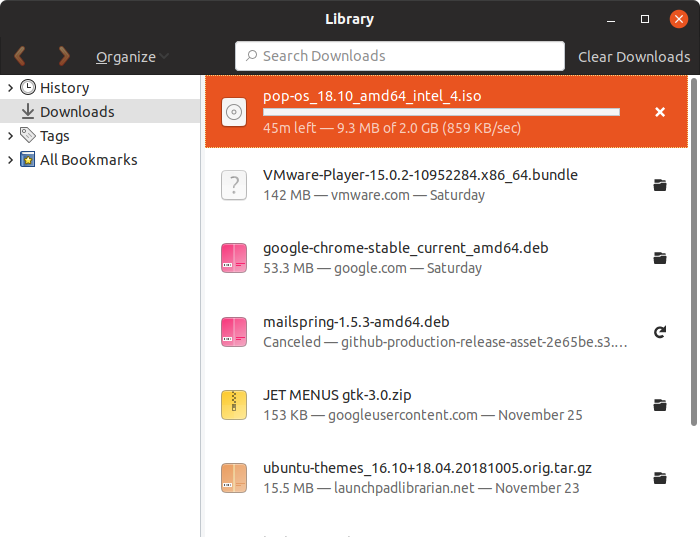Select google-chrome-stable_current_amd64.deb filename

(405, 248)
